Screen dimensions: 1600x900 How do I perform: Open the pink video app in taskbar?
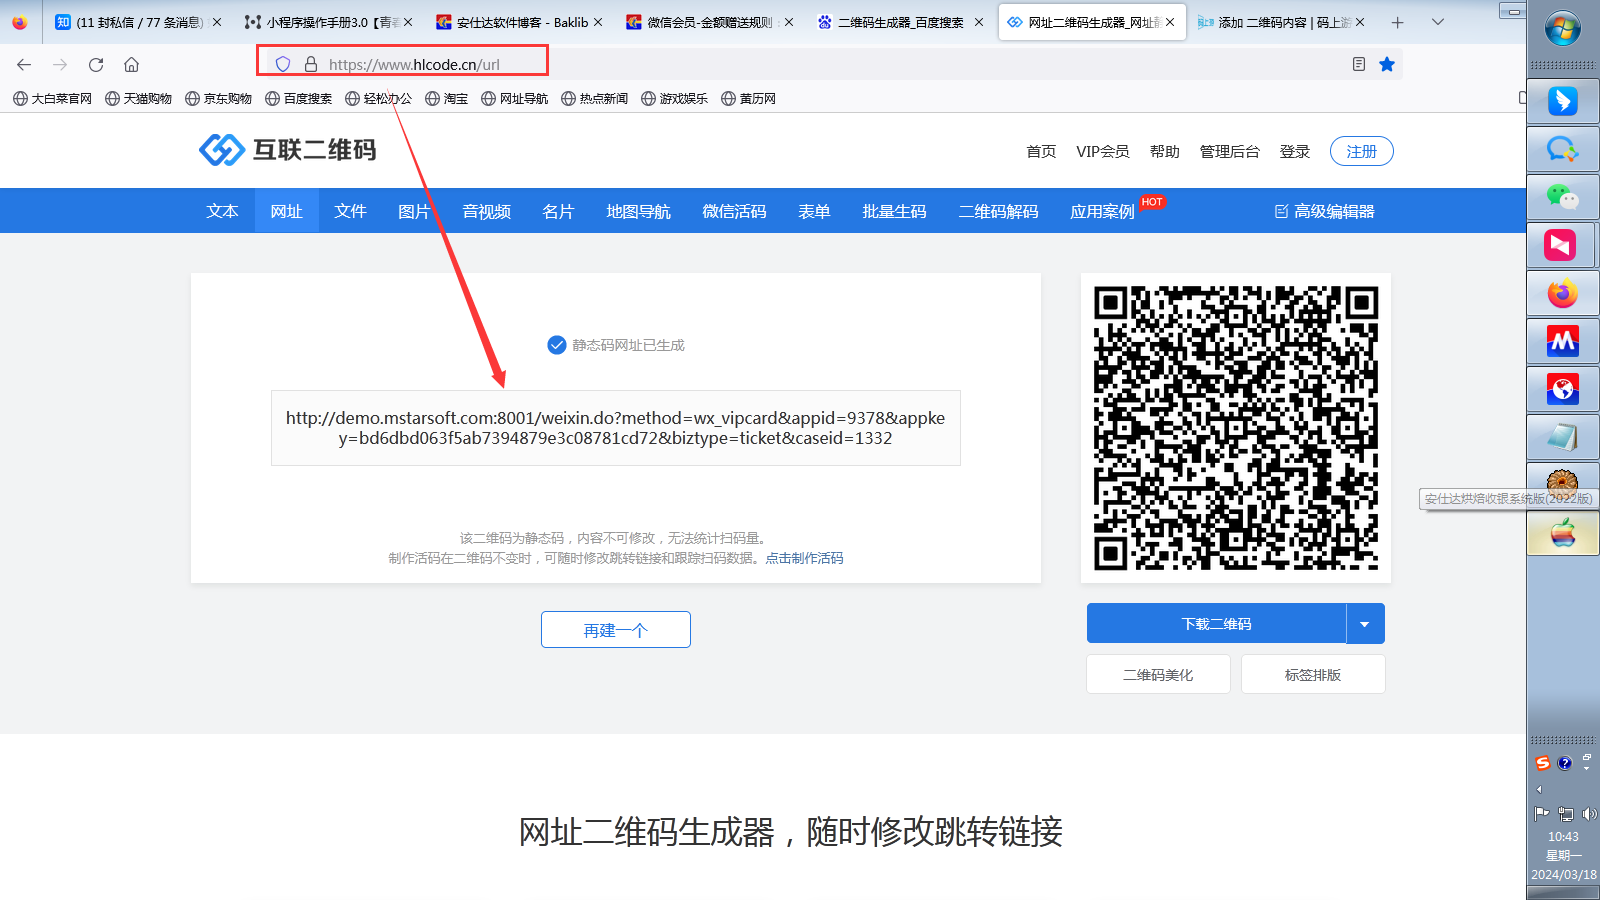tap(1562, 245)
